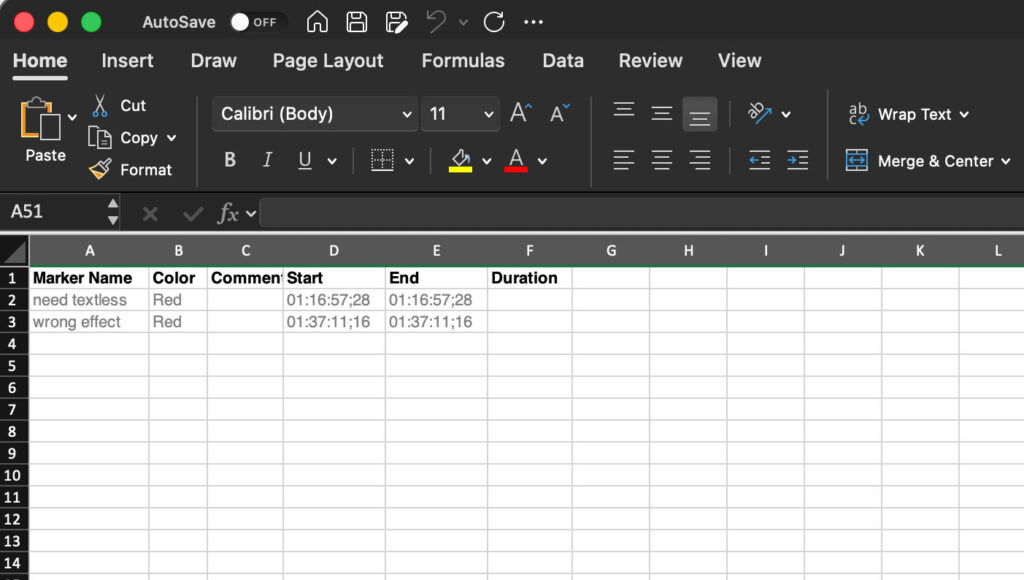The width and height of the screenshot is (1024, 580).
Task: Toggle italic formatting
Action: tap(267, 160)
